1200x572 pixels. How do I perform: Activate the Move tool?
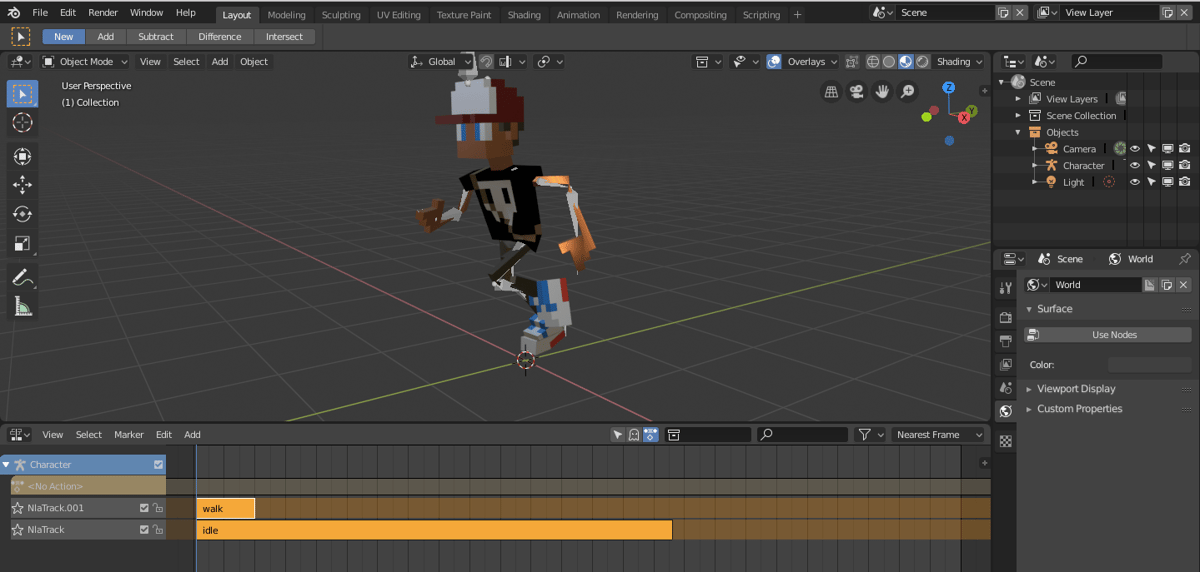[22, 185]
